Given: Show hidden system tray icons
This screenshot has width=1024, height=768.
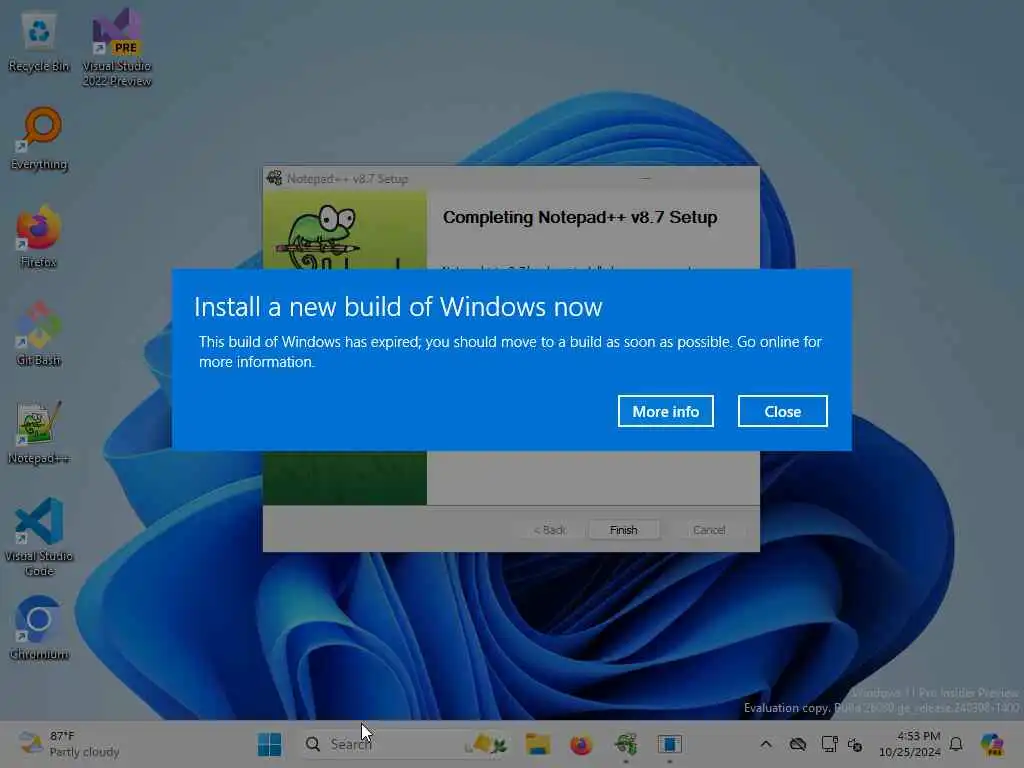Looking at the screenshot, I should coord(766,744).
